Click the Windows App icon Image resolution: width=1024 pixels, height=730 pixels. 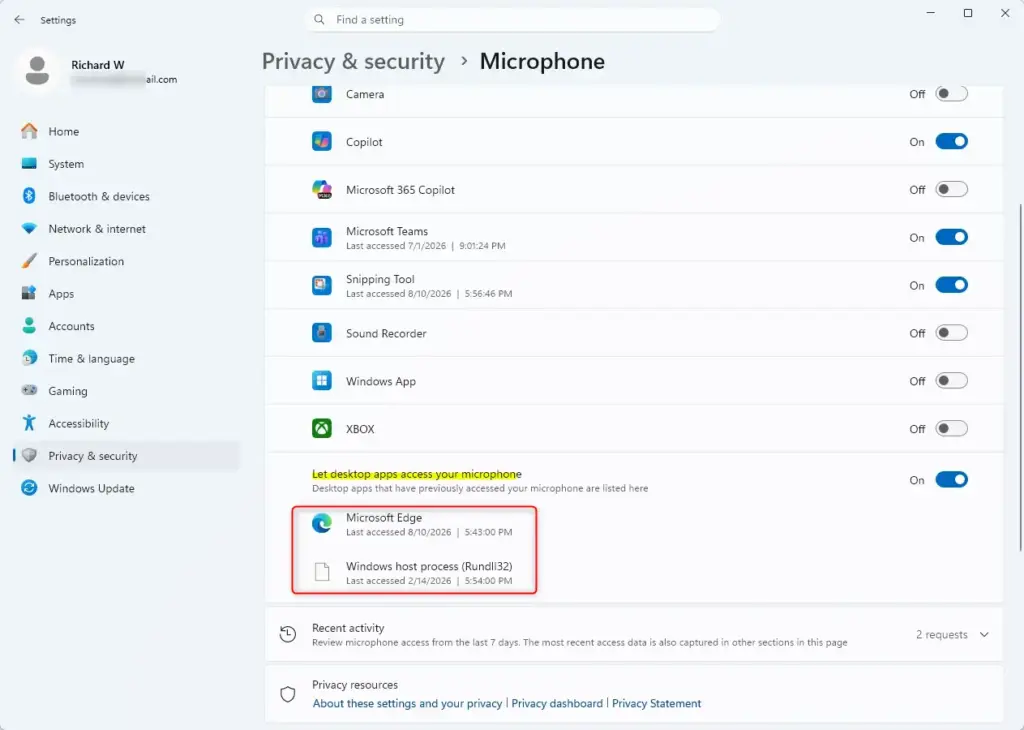click(x=321, y=381)
